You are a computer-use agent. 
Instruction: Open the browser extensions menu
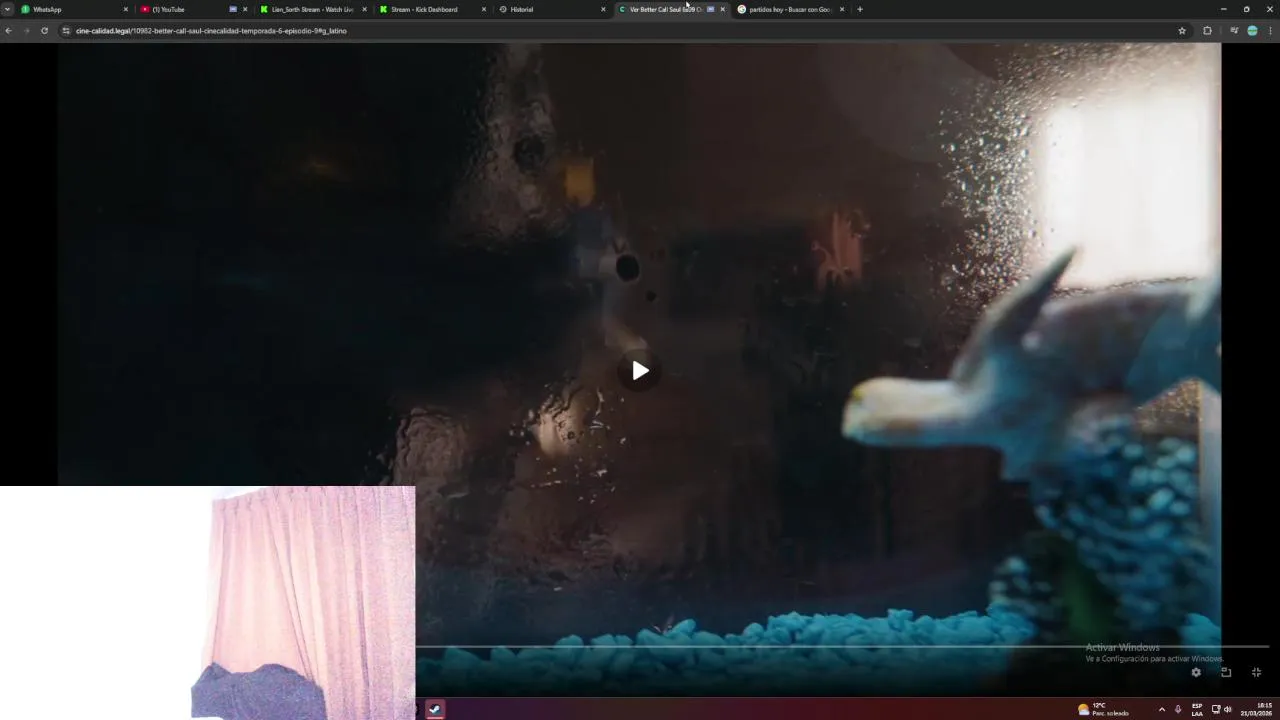pyautogui.click(x=1207, y=31)
